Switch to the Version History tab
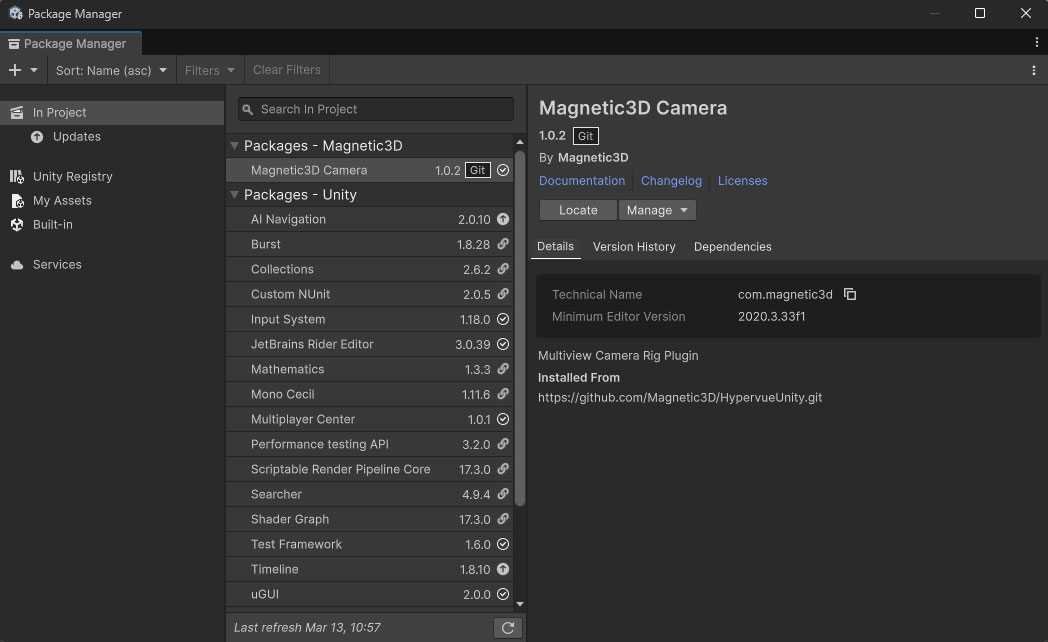The height and width of the screenshot is (642, 1048). coord(634,246)
